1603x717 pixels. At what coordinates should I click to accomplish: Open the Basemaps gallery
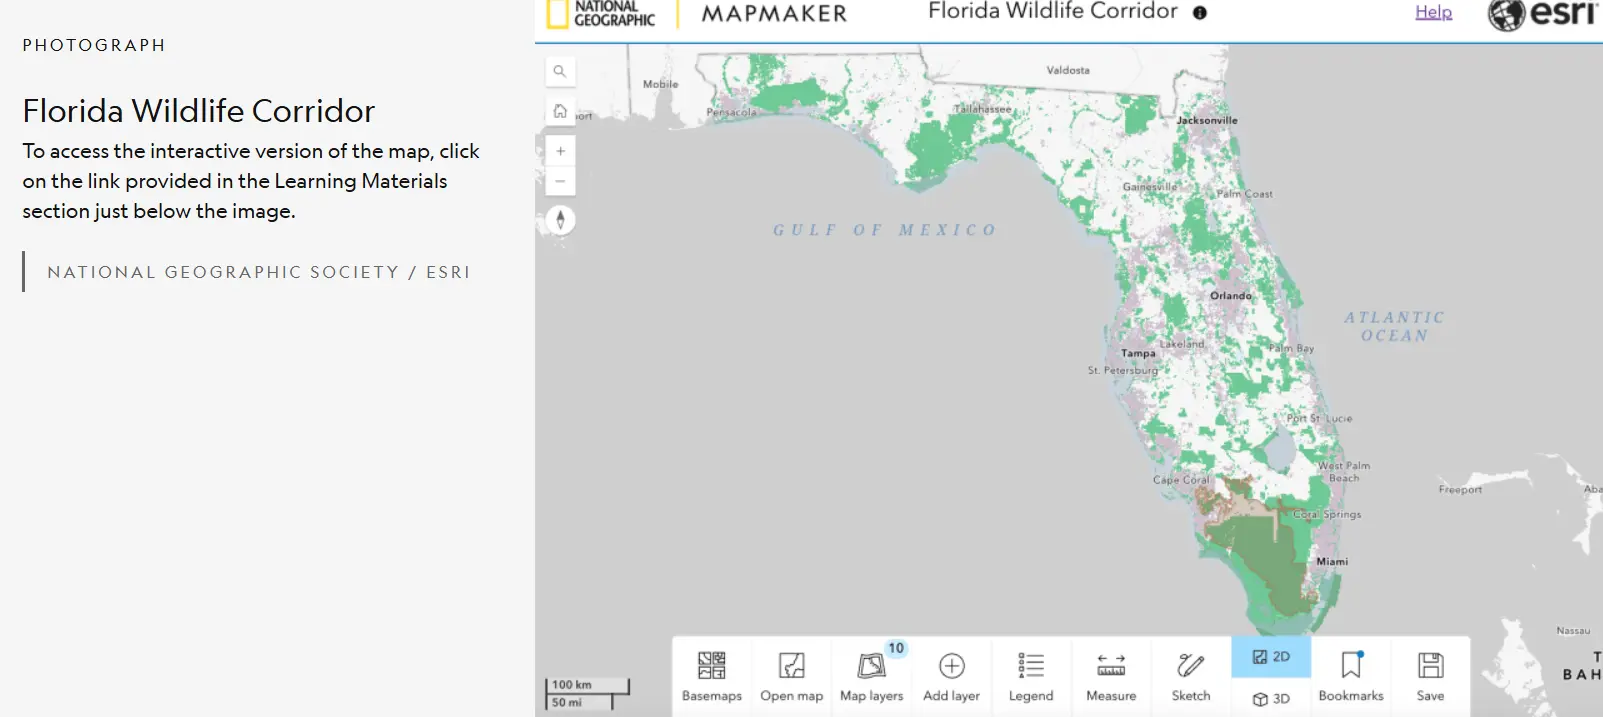pos(711,676)
